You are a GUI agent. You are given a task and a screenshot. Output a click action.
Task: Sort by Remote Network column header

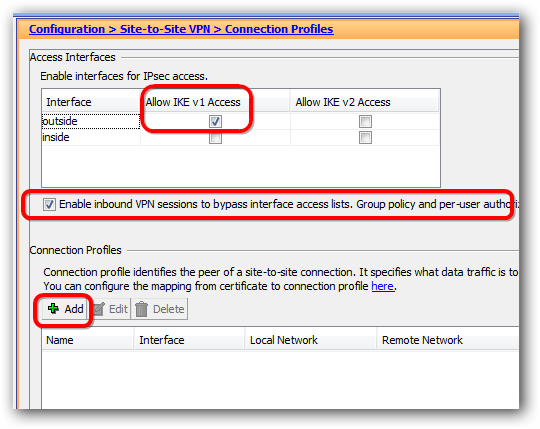point(448,340)
